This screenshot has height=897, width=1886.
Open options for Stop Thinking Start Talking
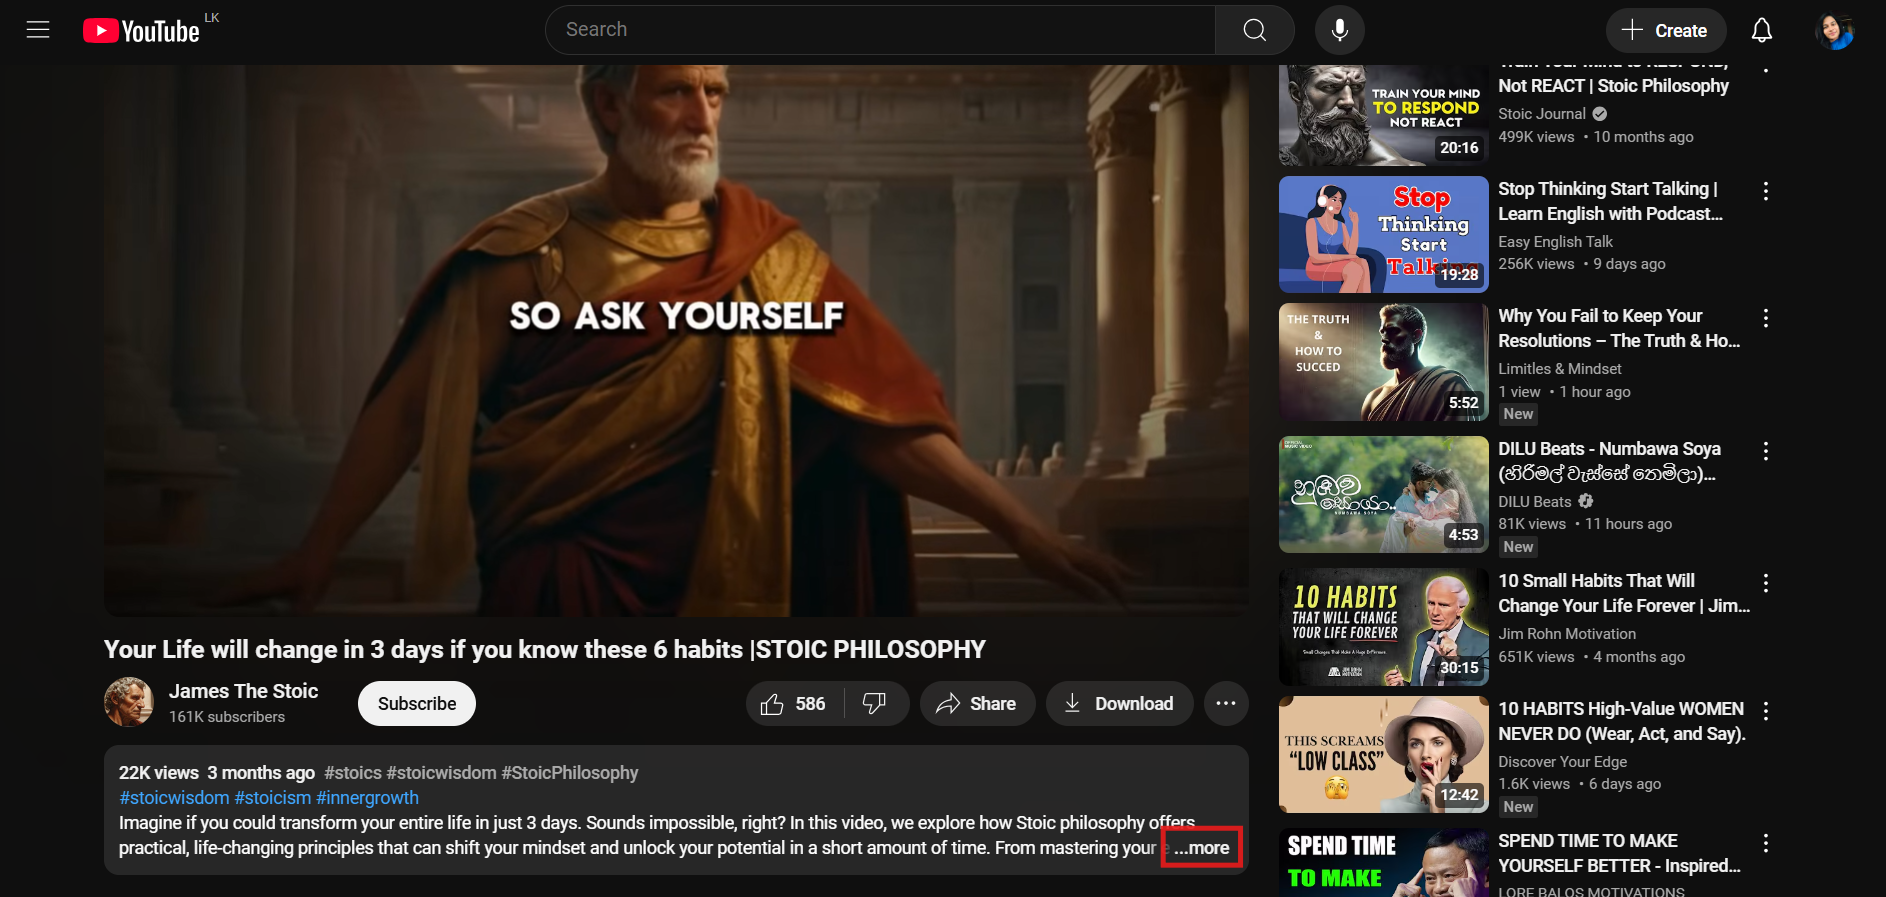[1766, 191]
